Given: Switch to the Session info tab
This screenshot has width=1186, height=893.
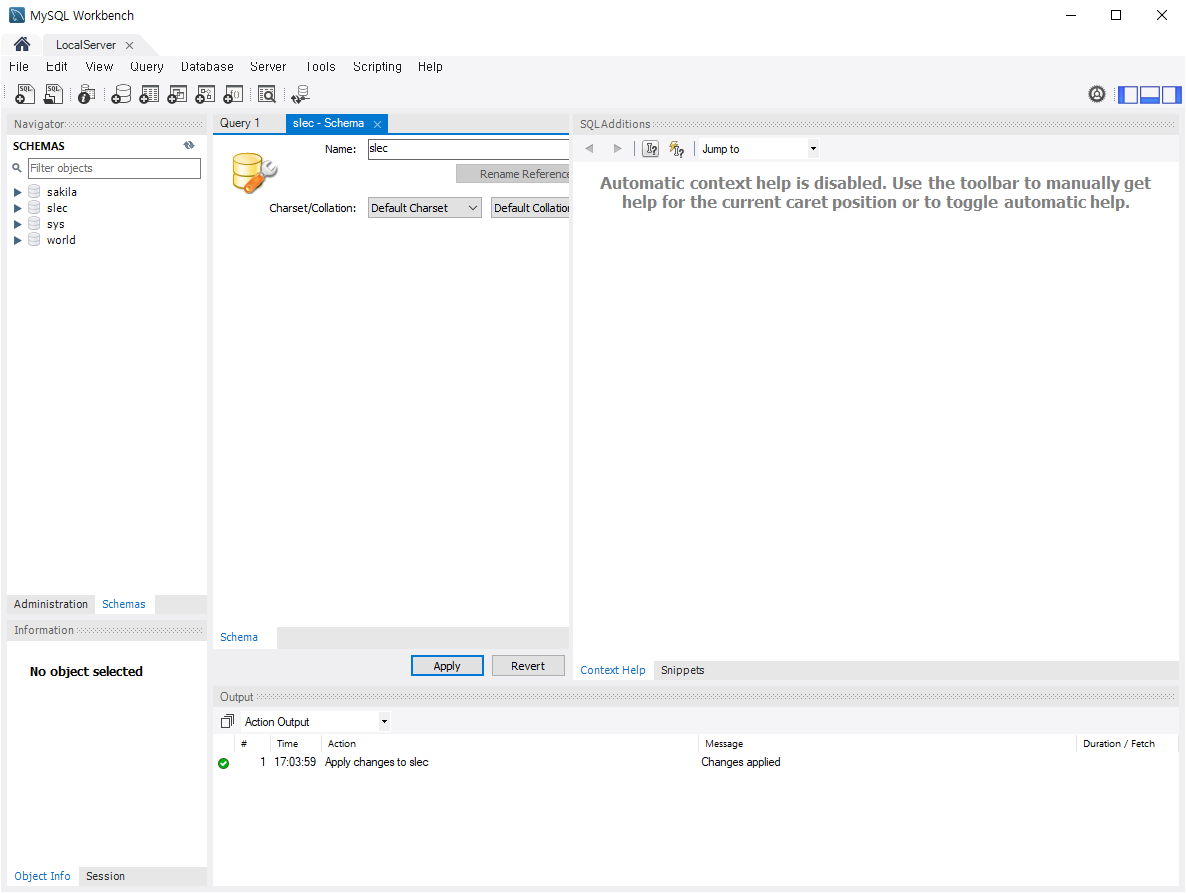Looking at the screenshot, I should 105,876.
